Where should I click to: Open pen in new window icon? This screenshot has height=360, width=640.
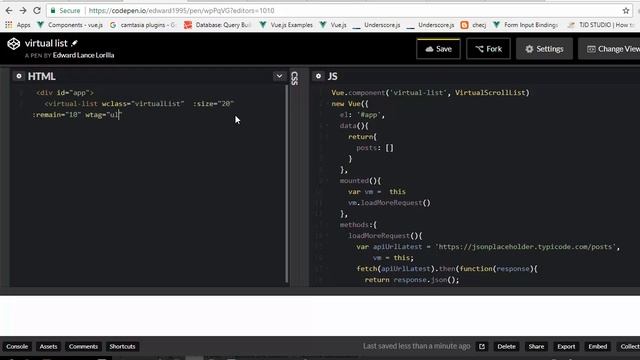tap(482, 347)
